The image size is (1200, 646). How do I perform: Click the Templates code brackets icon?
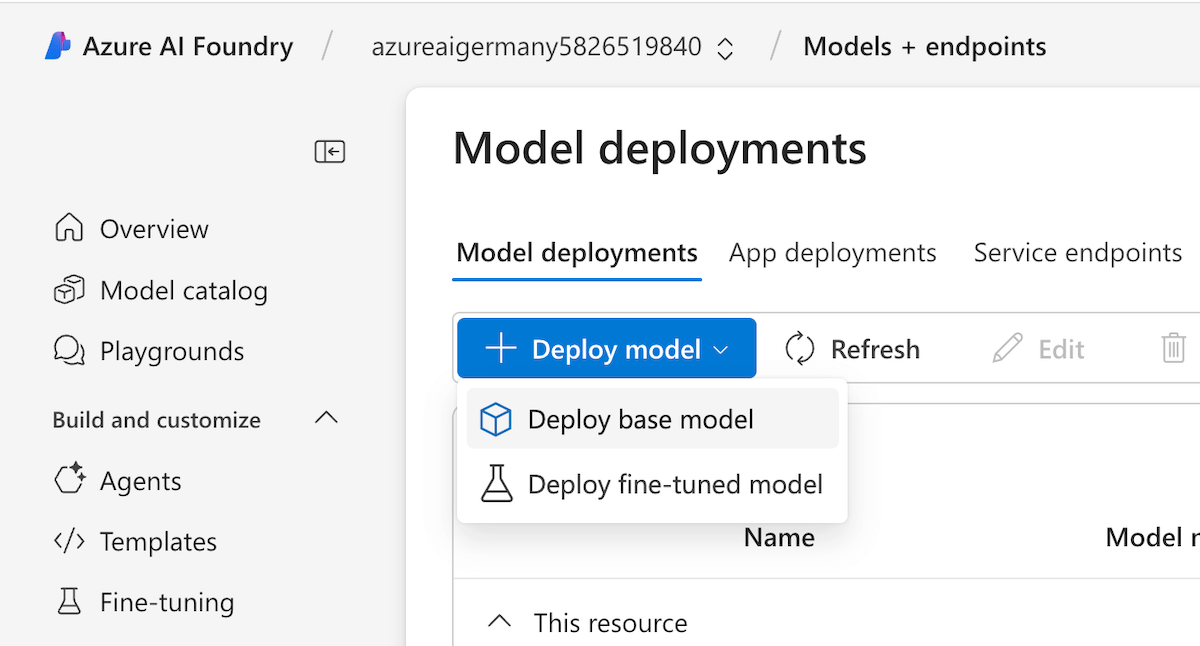click(68, 542)
